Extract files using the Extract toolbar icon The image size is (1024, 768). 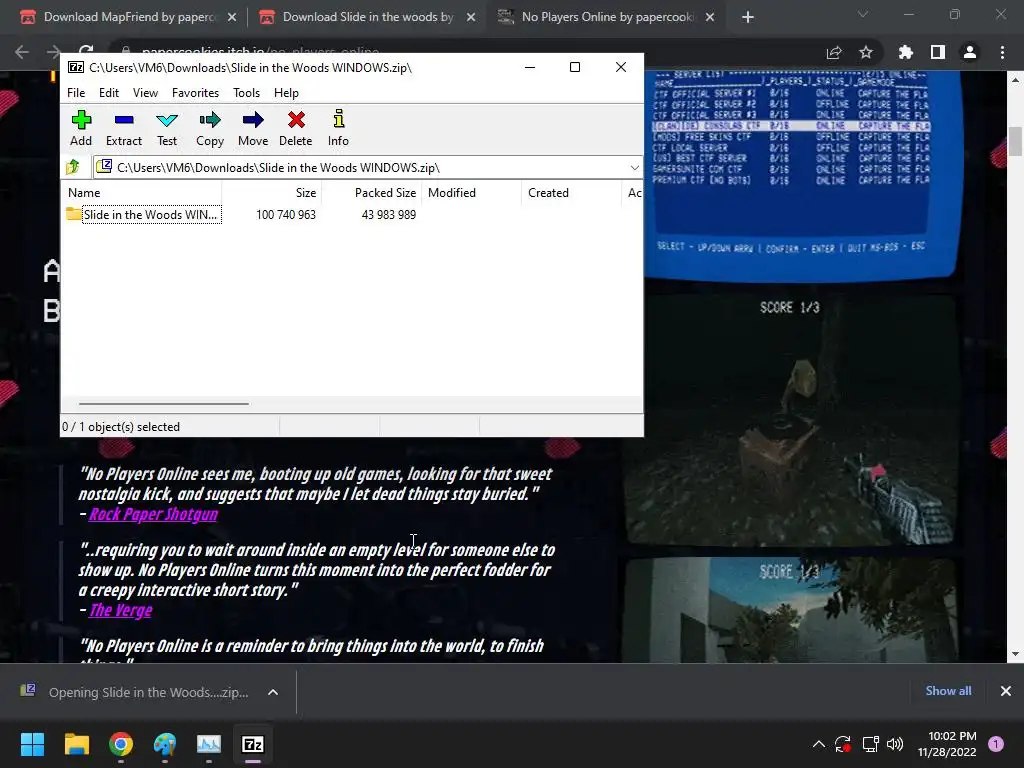coord(123,129)
